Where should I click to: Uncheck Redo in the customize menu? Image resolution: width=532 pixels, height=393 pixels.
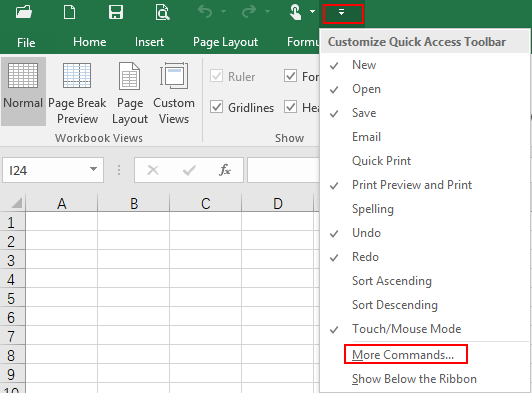tap(424, 257)
